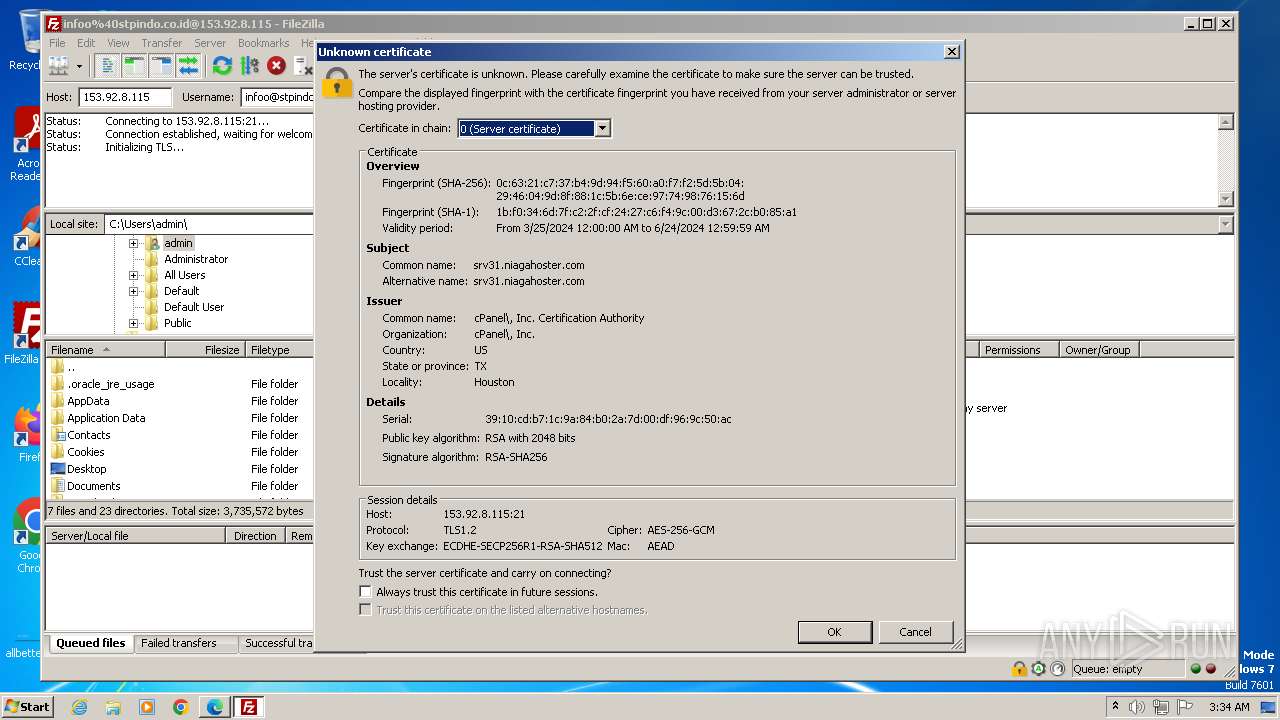The height and width of the screenshot is (720, 1280).
Task: Enable Always trust this certificate in future sessions
Action: pyautogui.click(x=365, y=591)
